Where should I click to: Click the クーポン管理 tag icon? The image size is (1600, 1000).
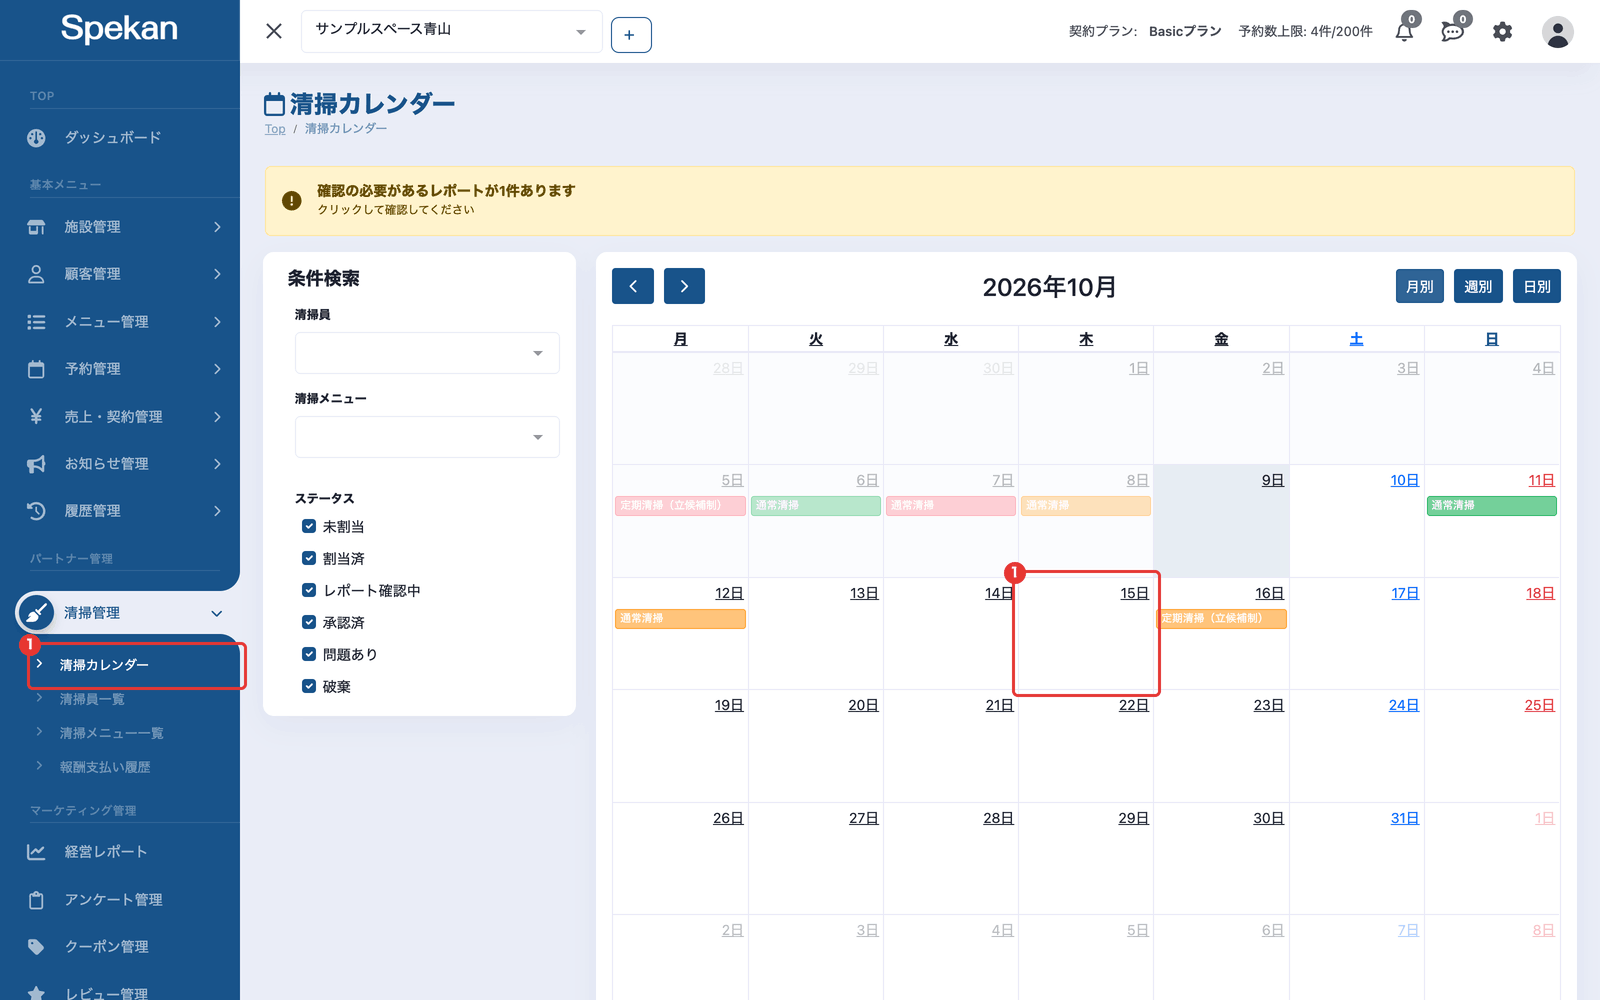click(36, 947)
